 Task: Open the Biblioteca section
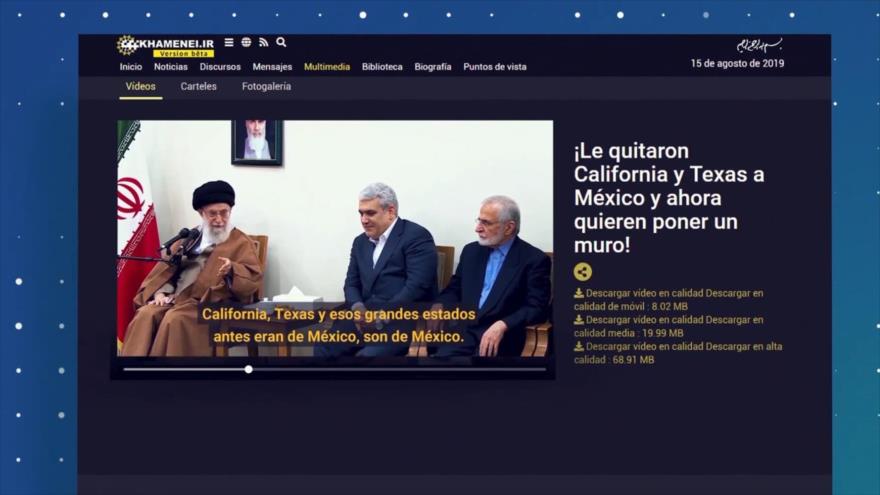382,67
